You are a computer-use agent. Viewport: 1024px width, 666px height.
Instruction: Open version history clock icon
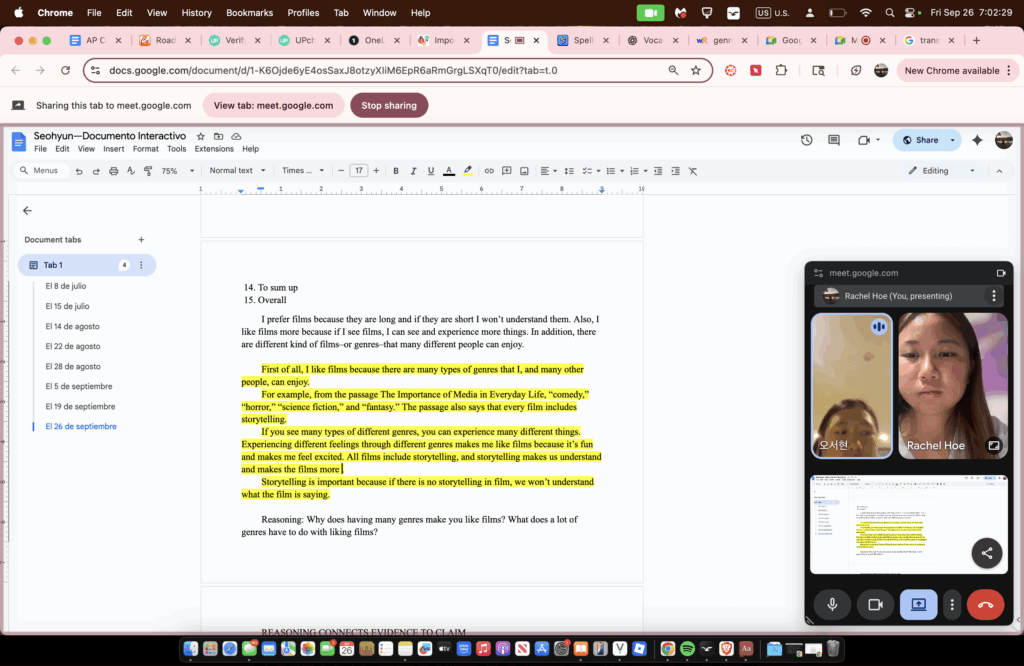point(807,140)
